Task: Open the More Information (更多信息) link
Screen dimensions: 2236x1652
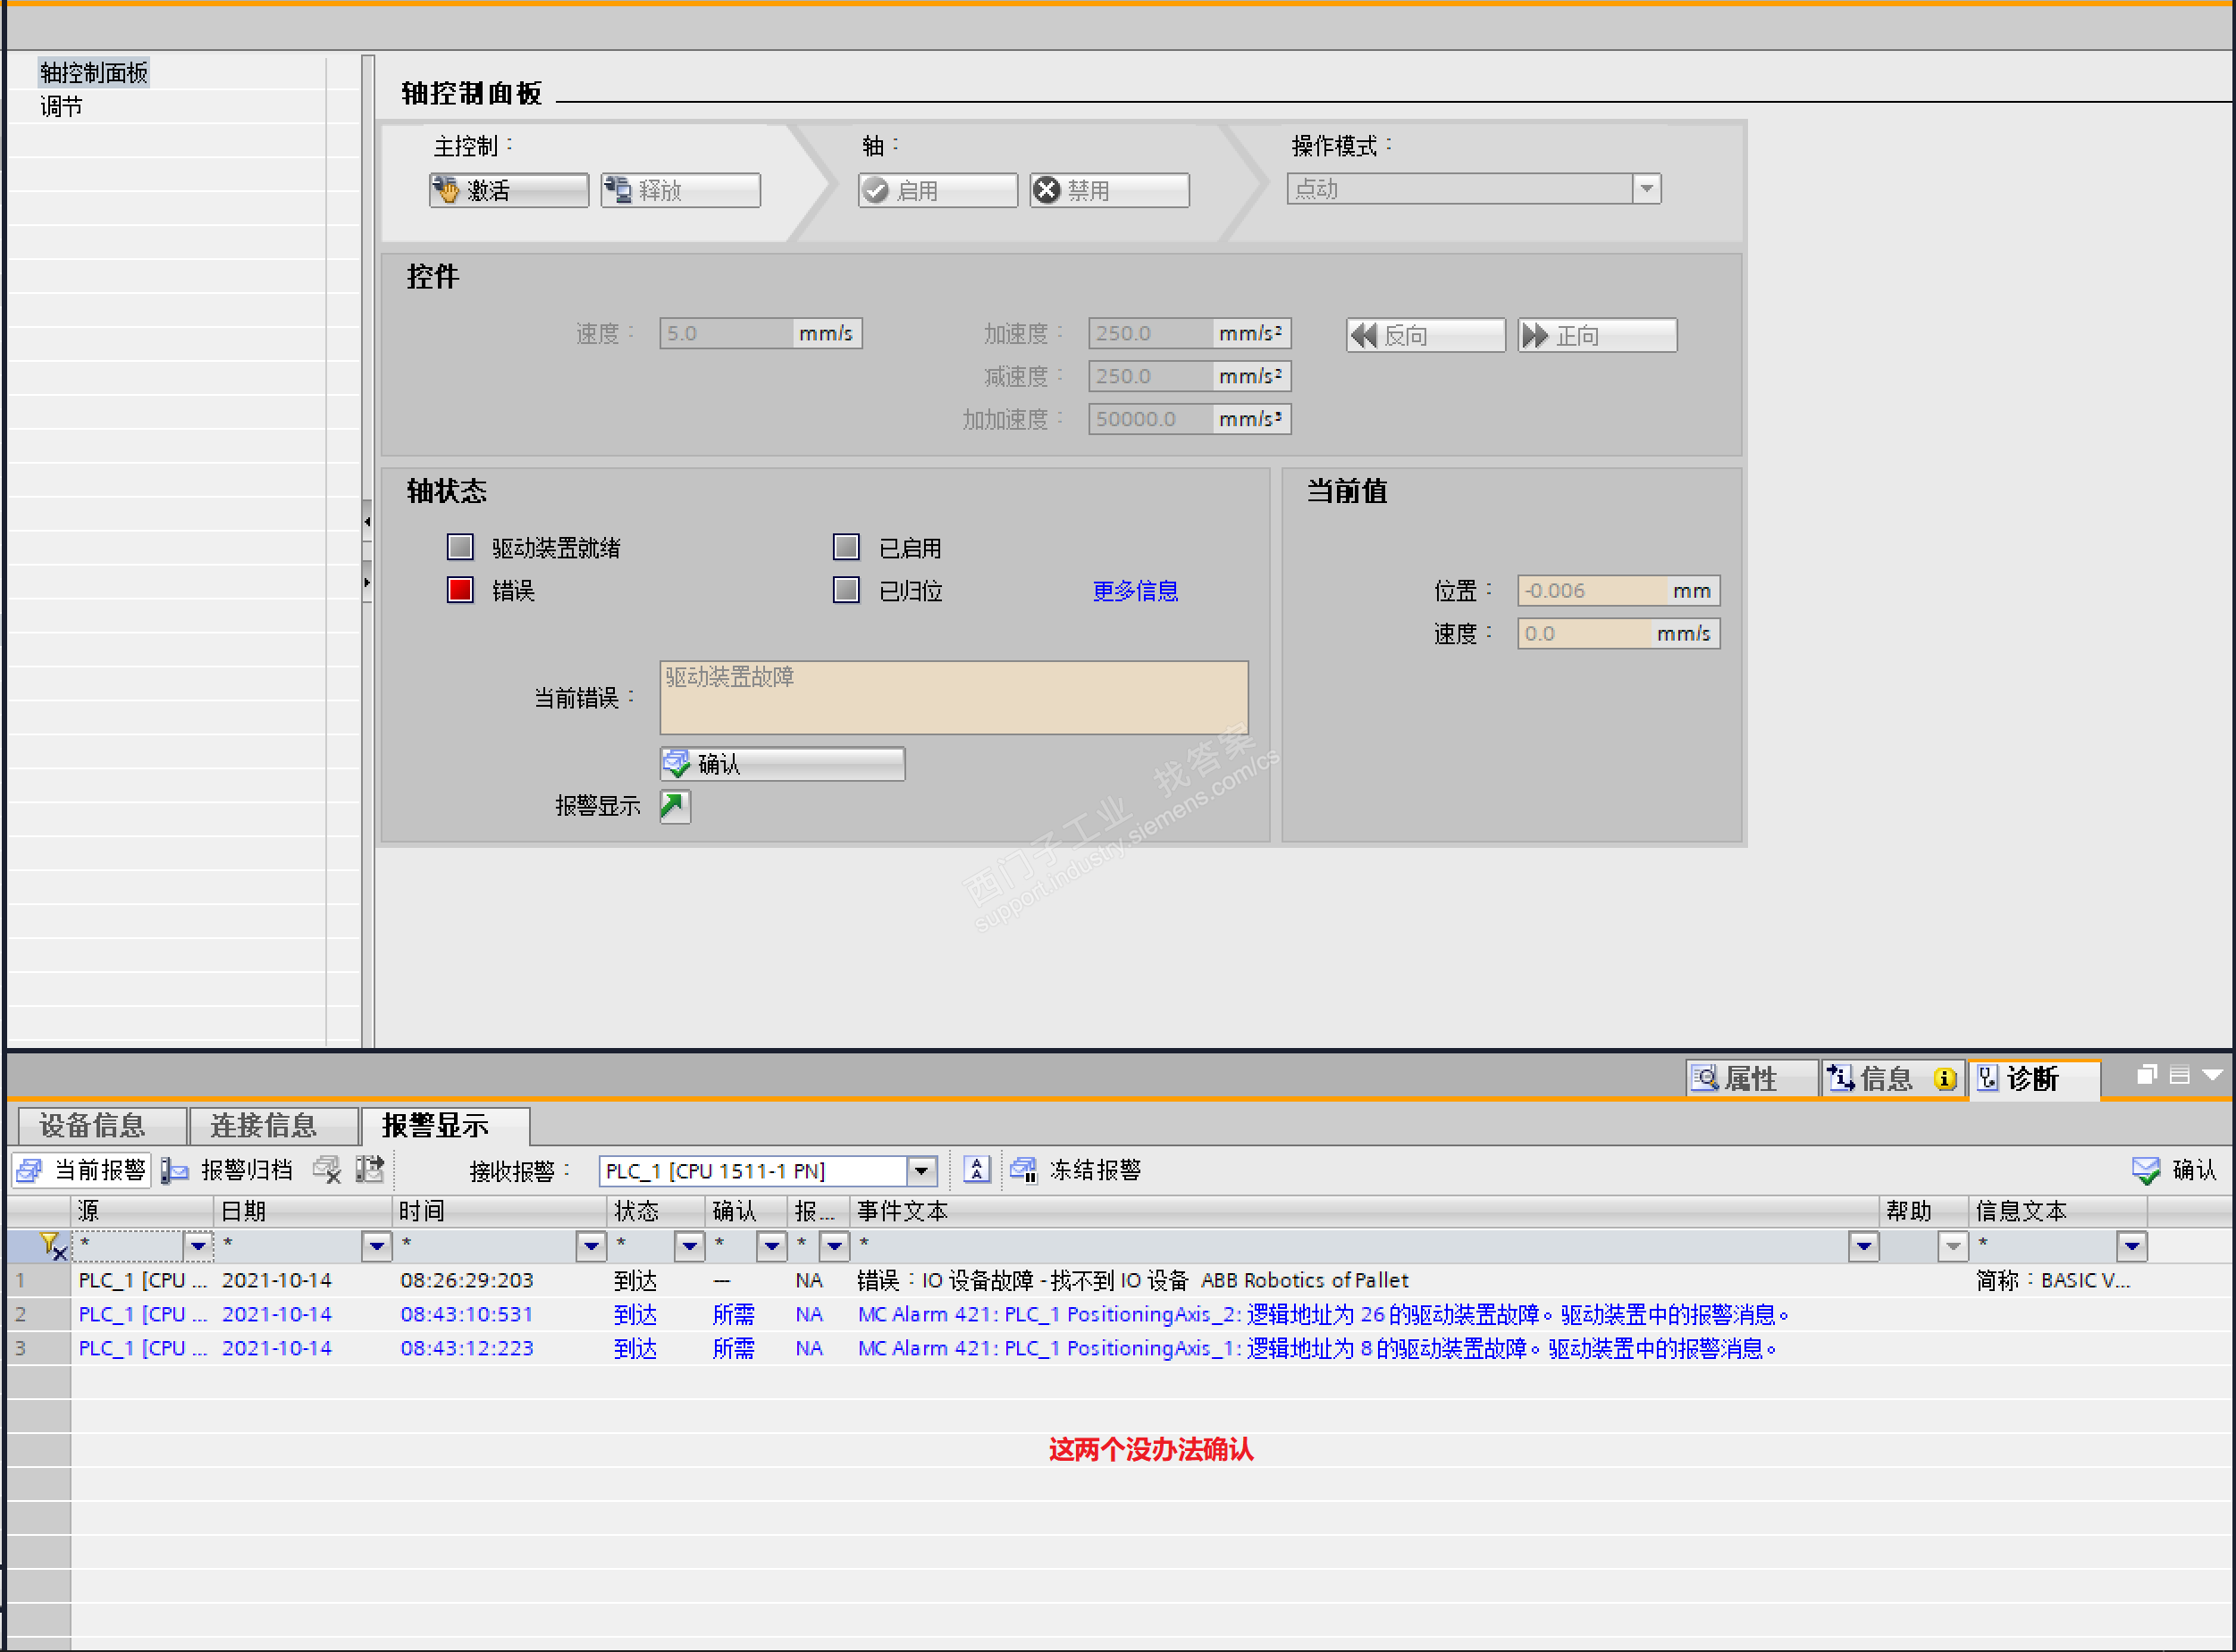Action: (x=1135, y=591)
